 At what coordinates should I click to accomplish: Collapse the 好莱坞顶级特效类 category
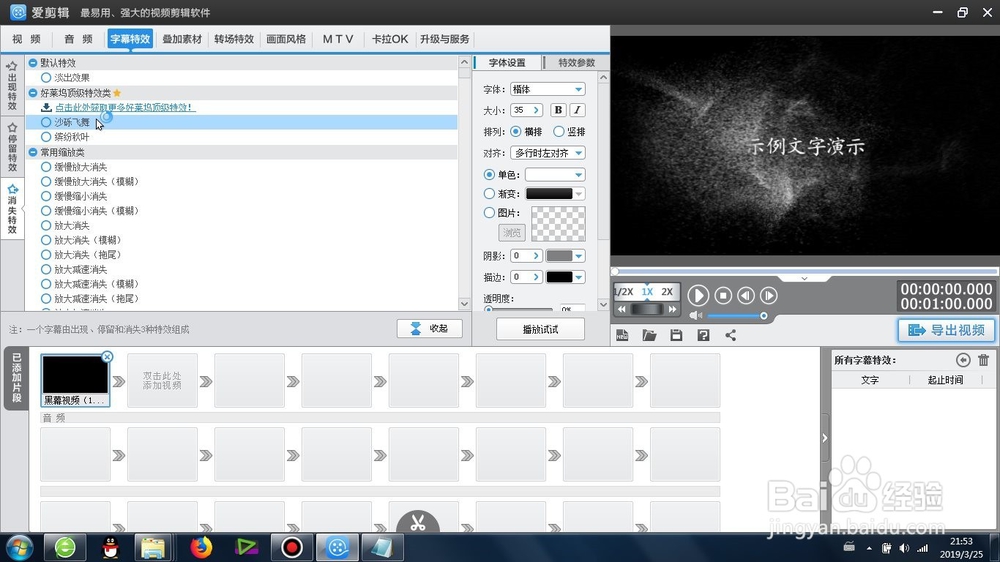tap(33, 92)
